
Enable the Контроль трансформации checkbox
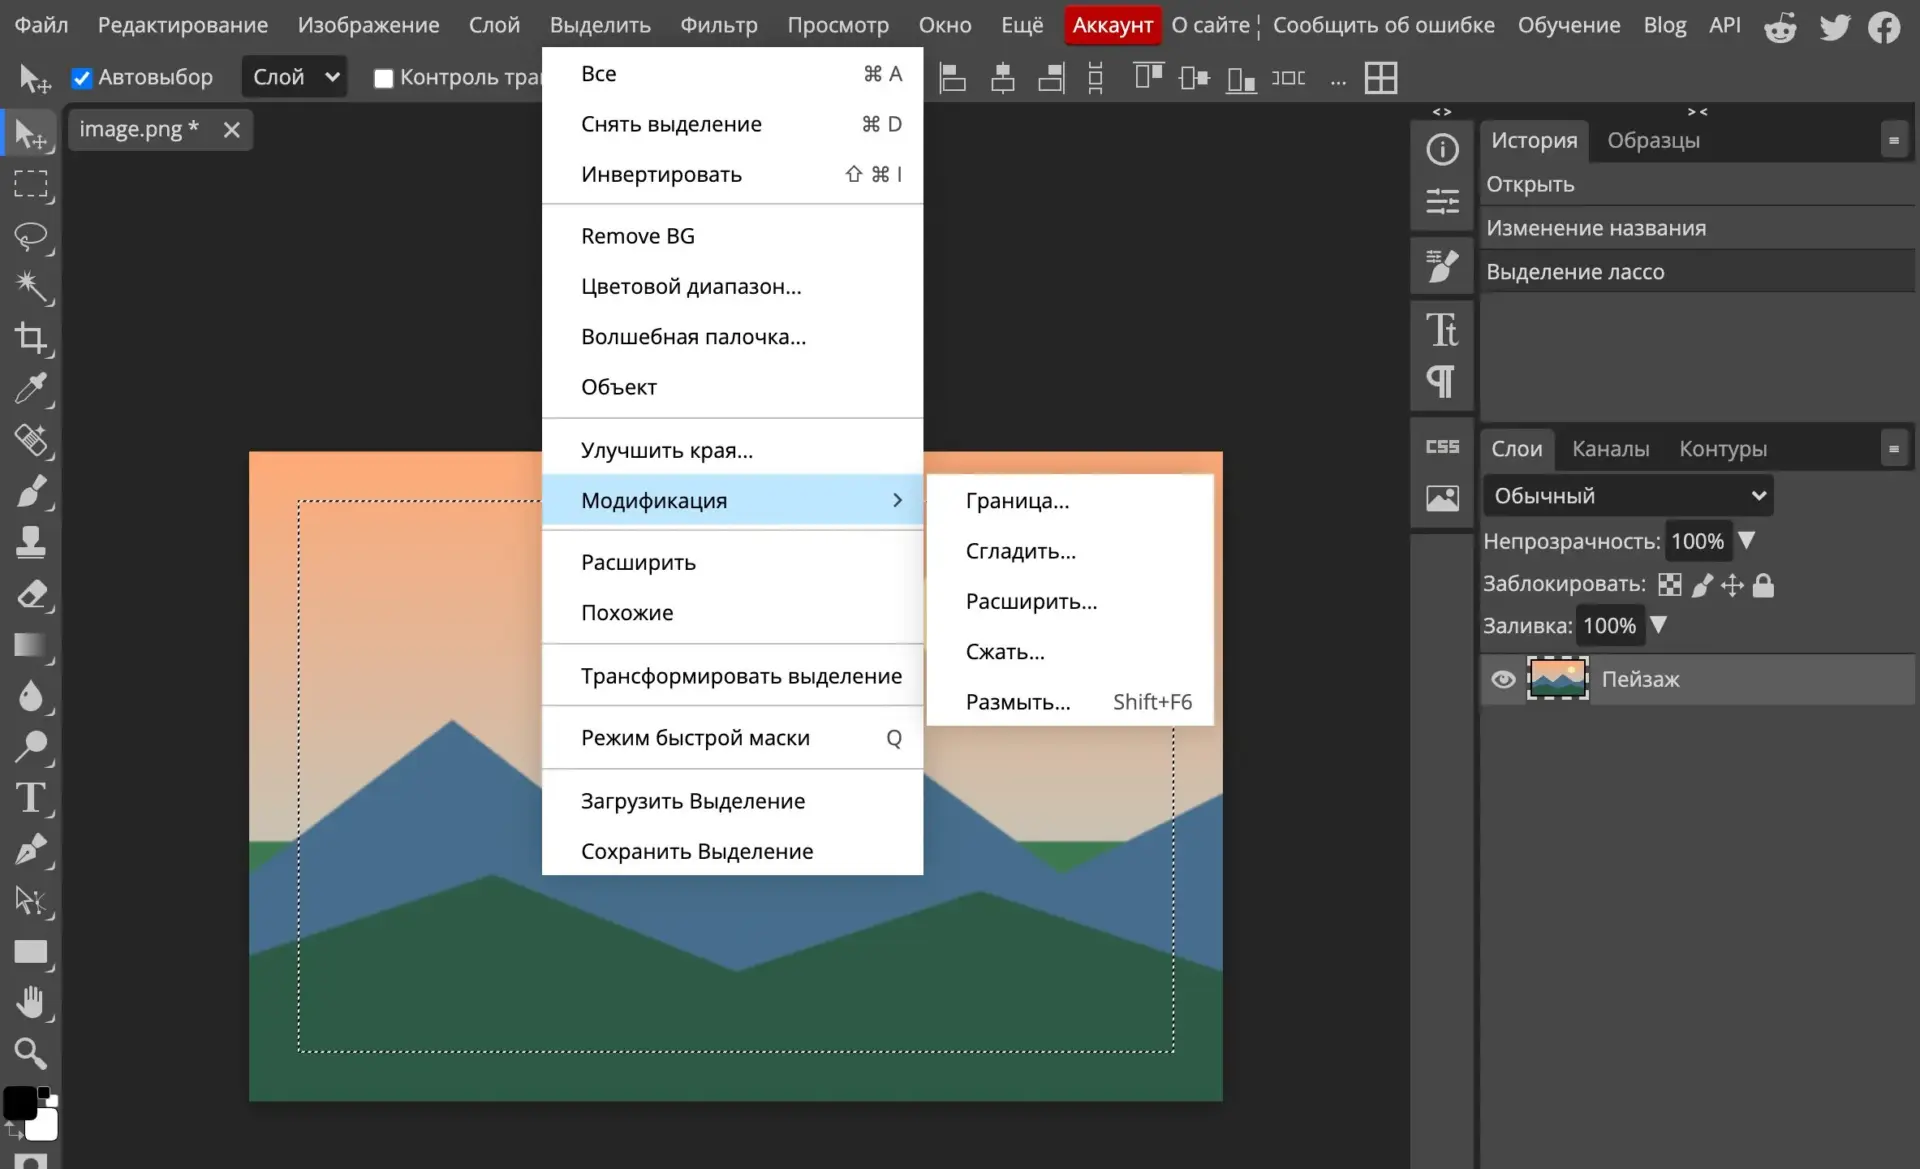pos(383,78)
